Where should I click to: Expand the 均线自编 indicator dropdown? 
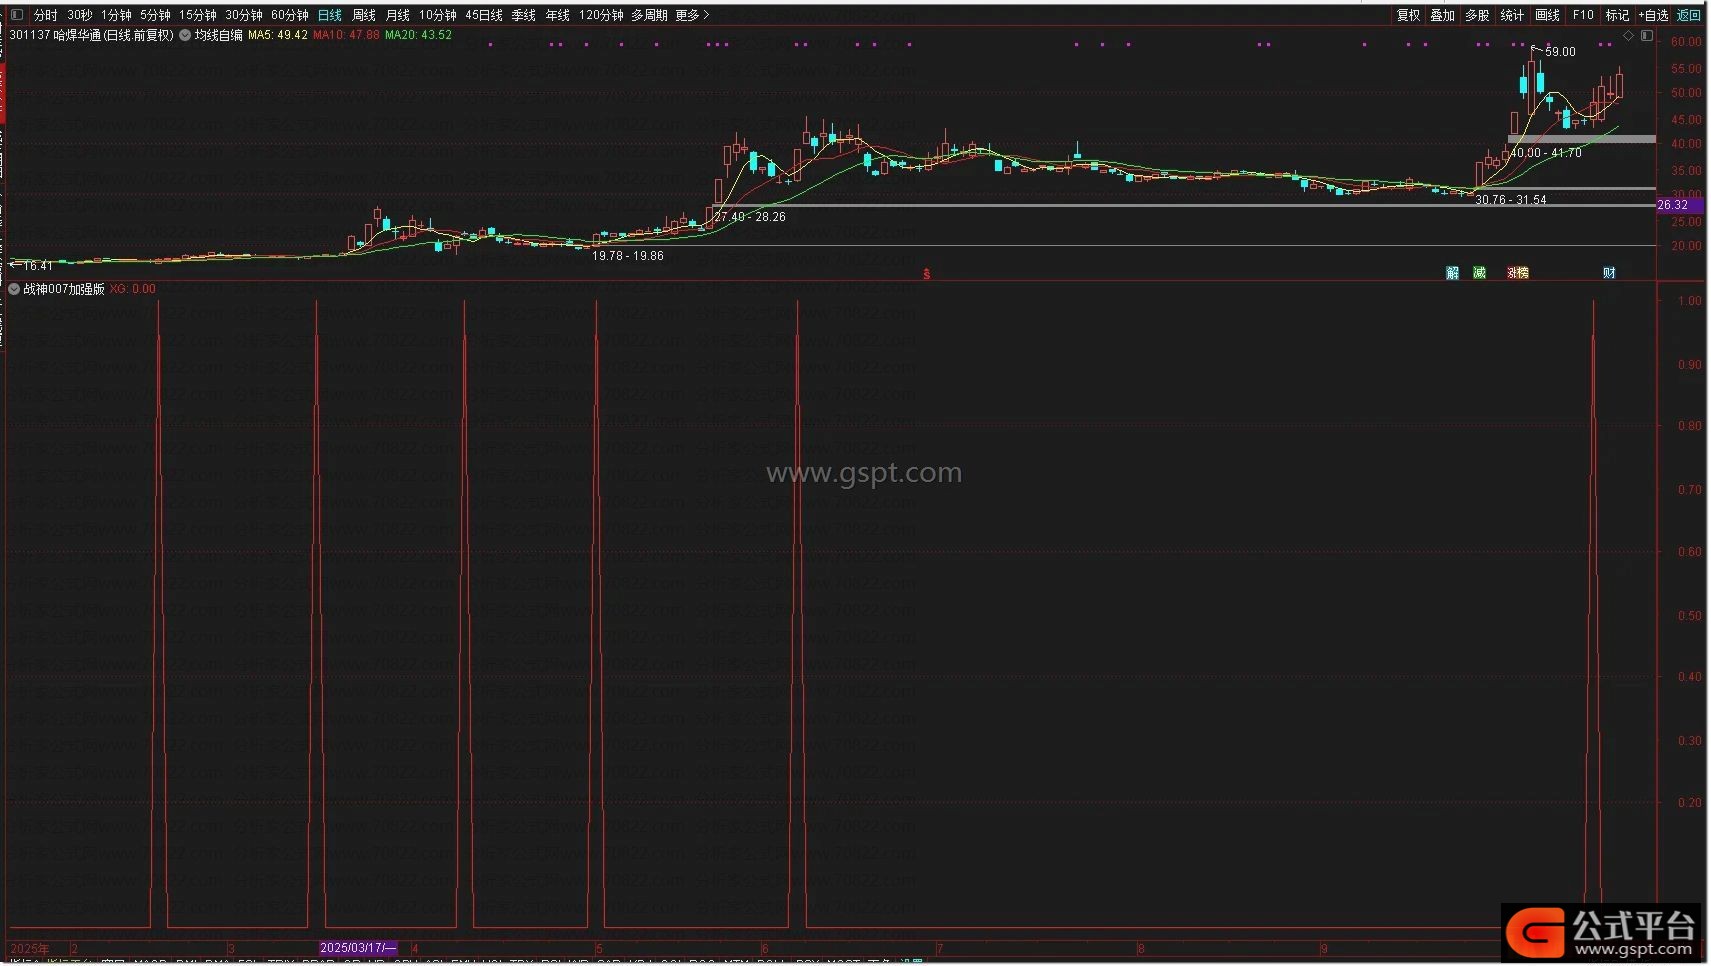point(185,35)
